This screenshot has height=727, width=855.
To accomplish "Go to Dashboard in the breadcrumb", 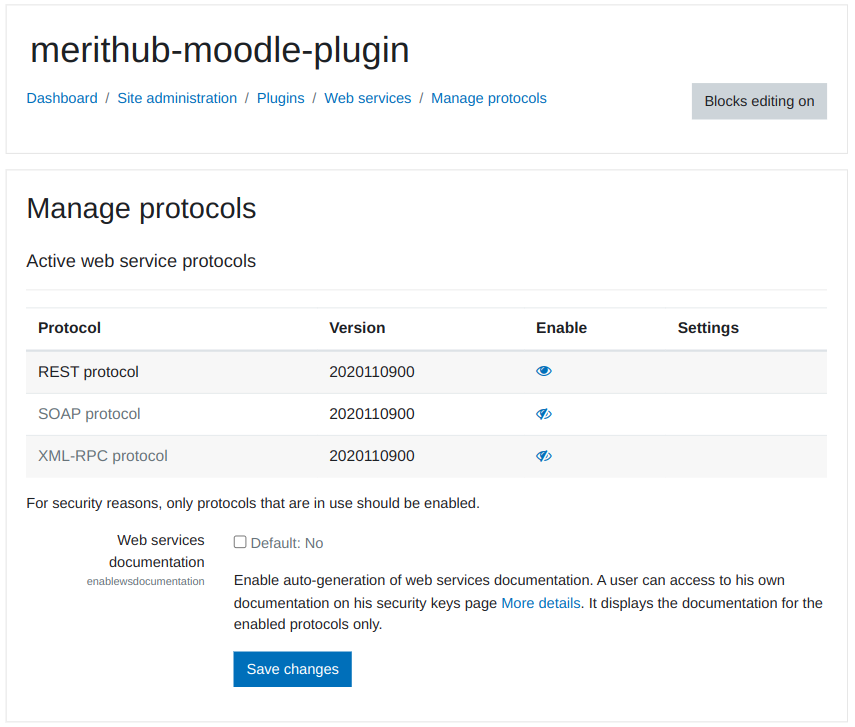I will click(62, 98).
